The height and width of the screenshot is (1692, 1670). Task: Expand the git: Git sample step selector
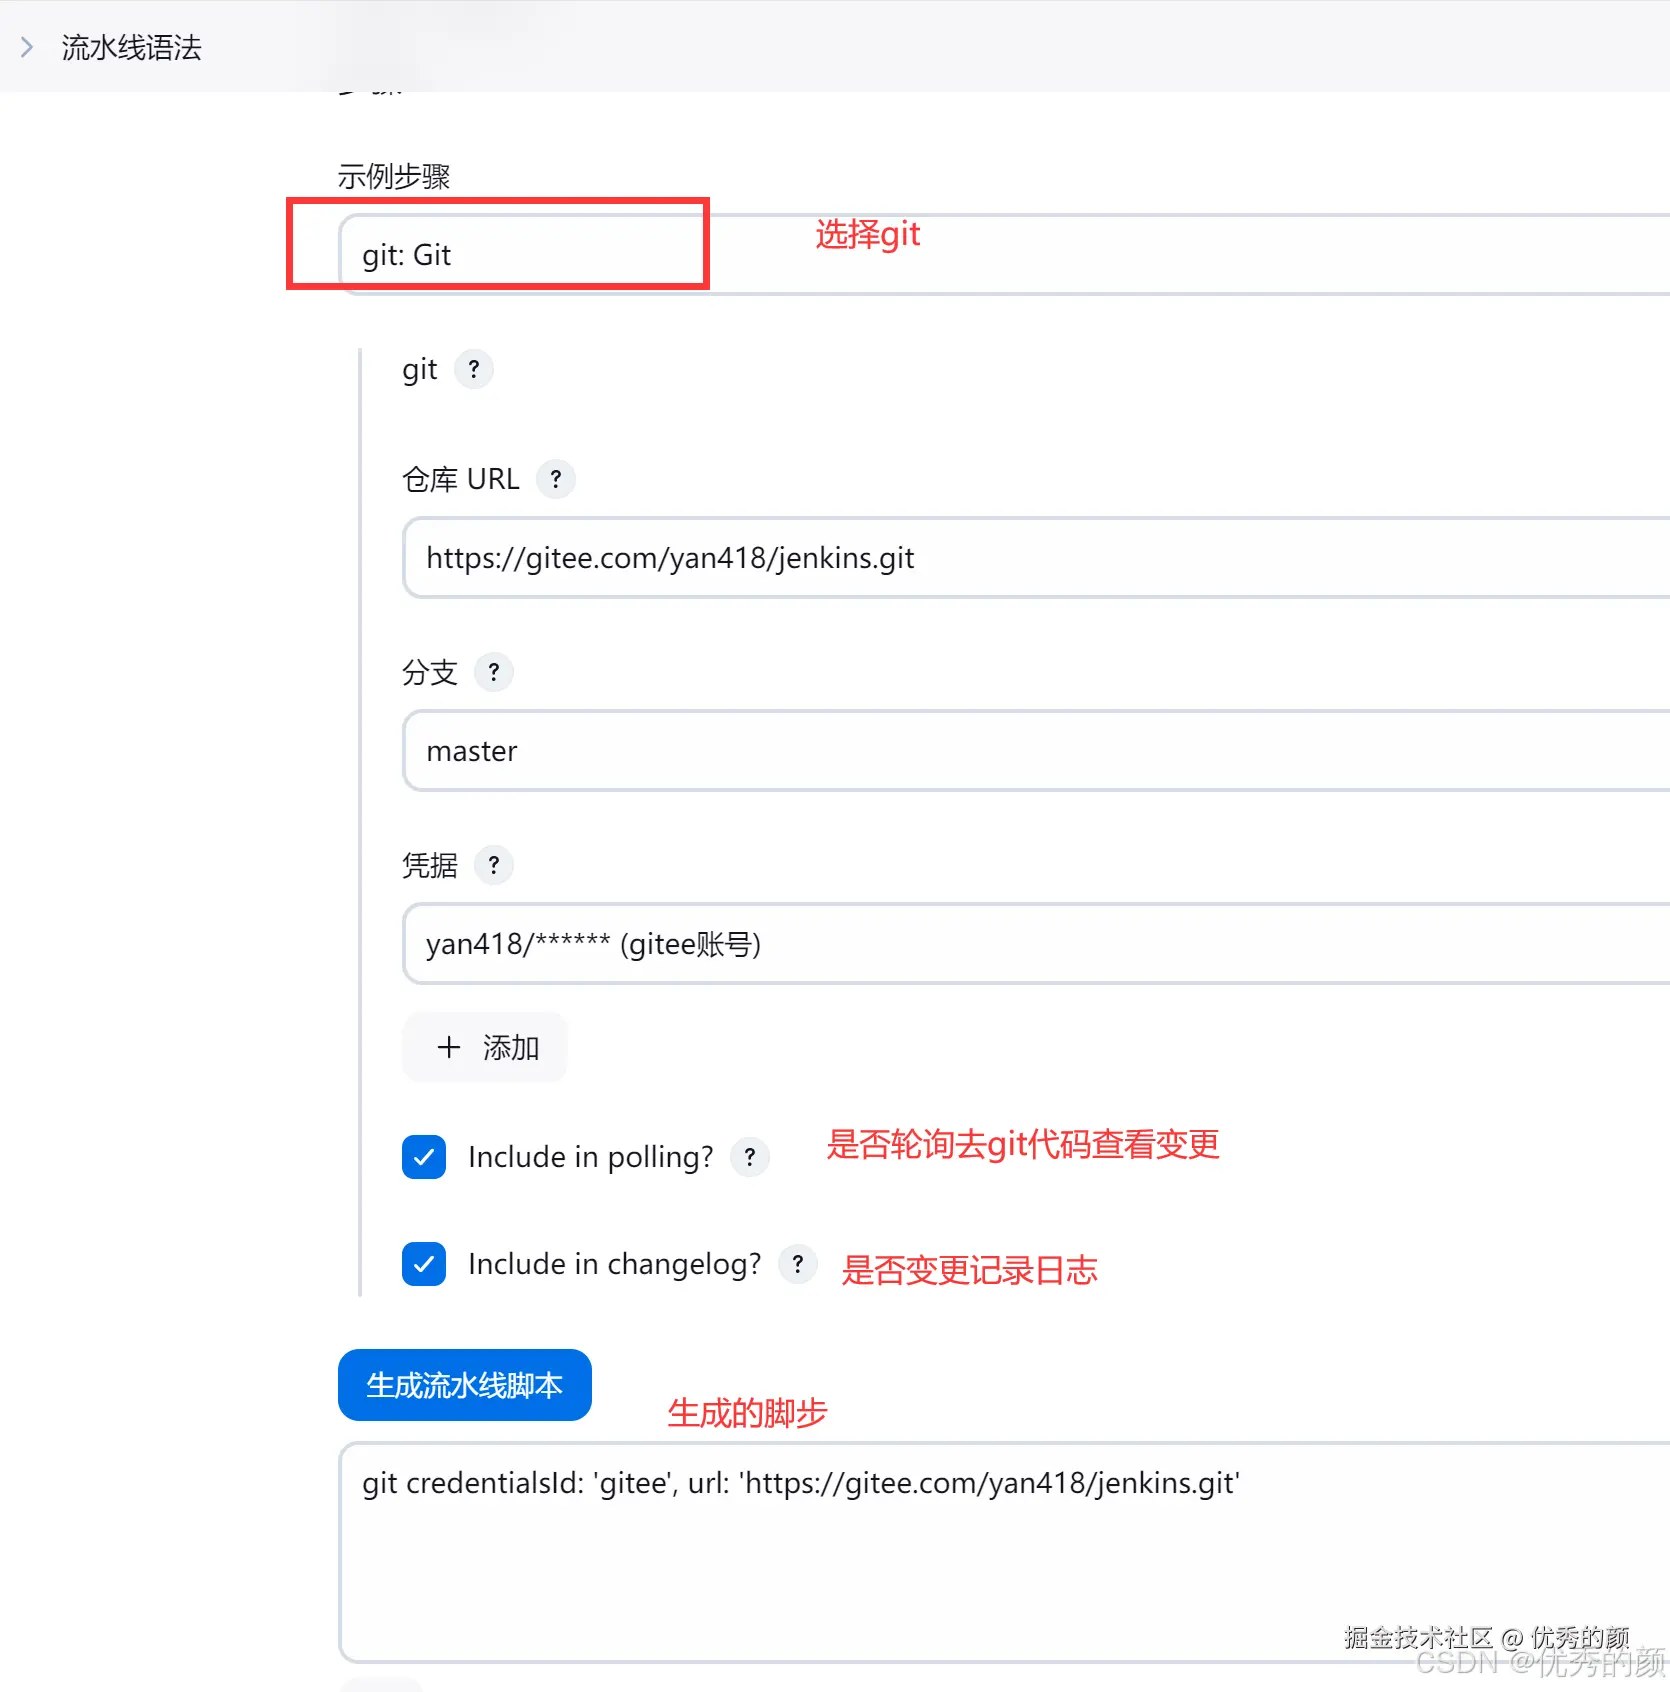tap(522, 254)
